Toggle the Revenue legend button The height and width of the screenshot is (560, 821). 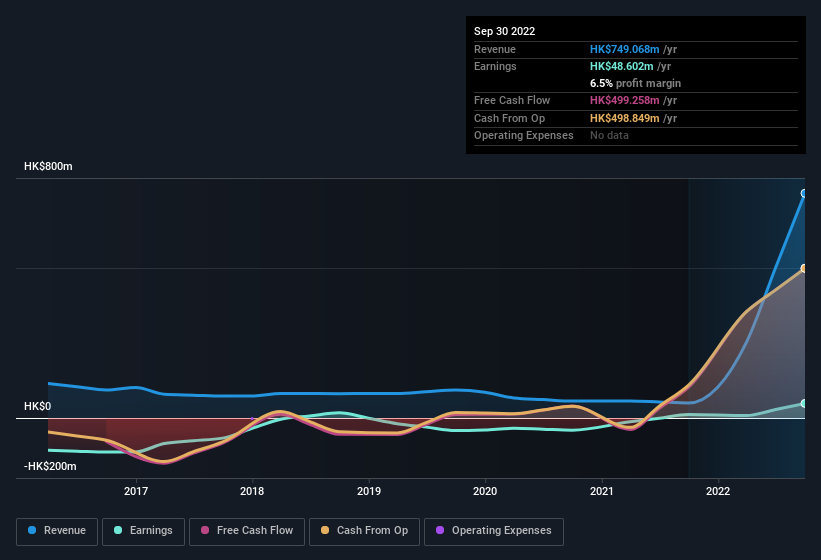tap(57, 531)
